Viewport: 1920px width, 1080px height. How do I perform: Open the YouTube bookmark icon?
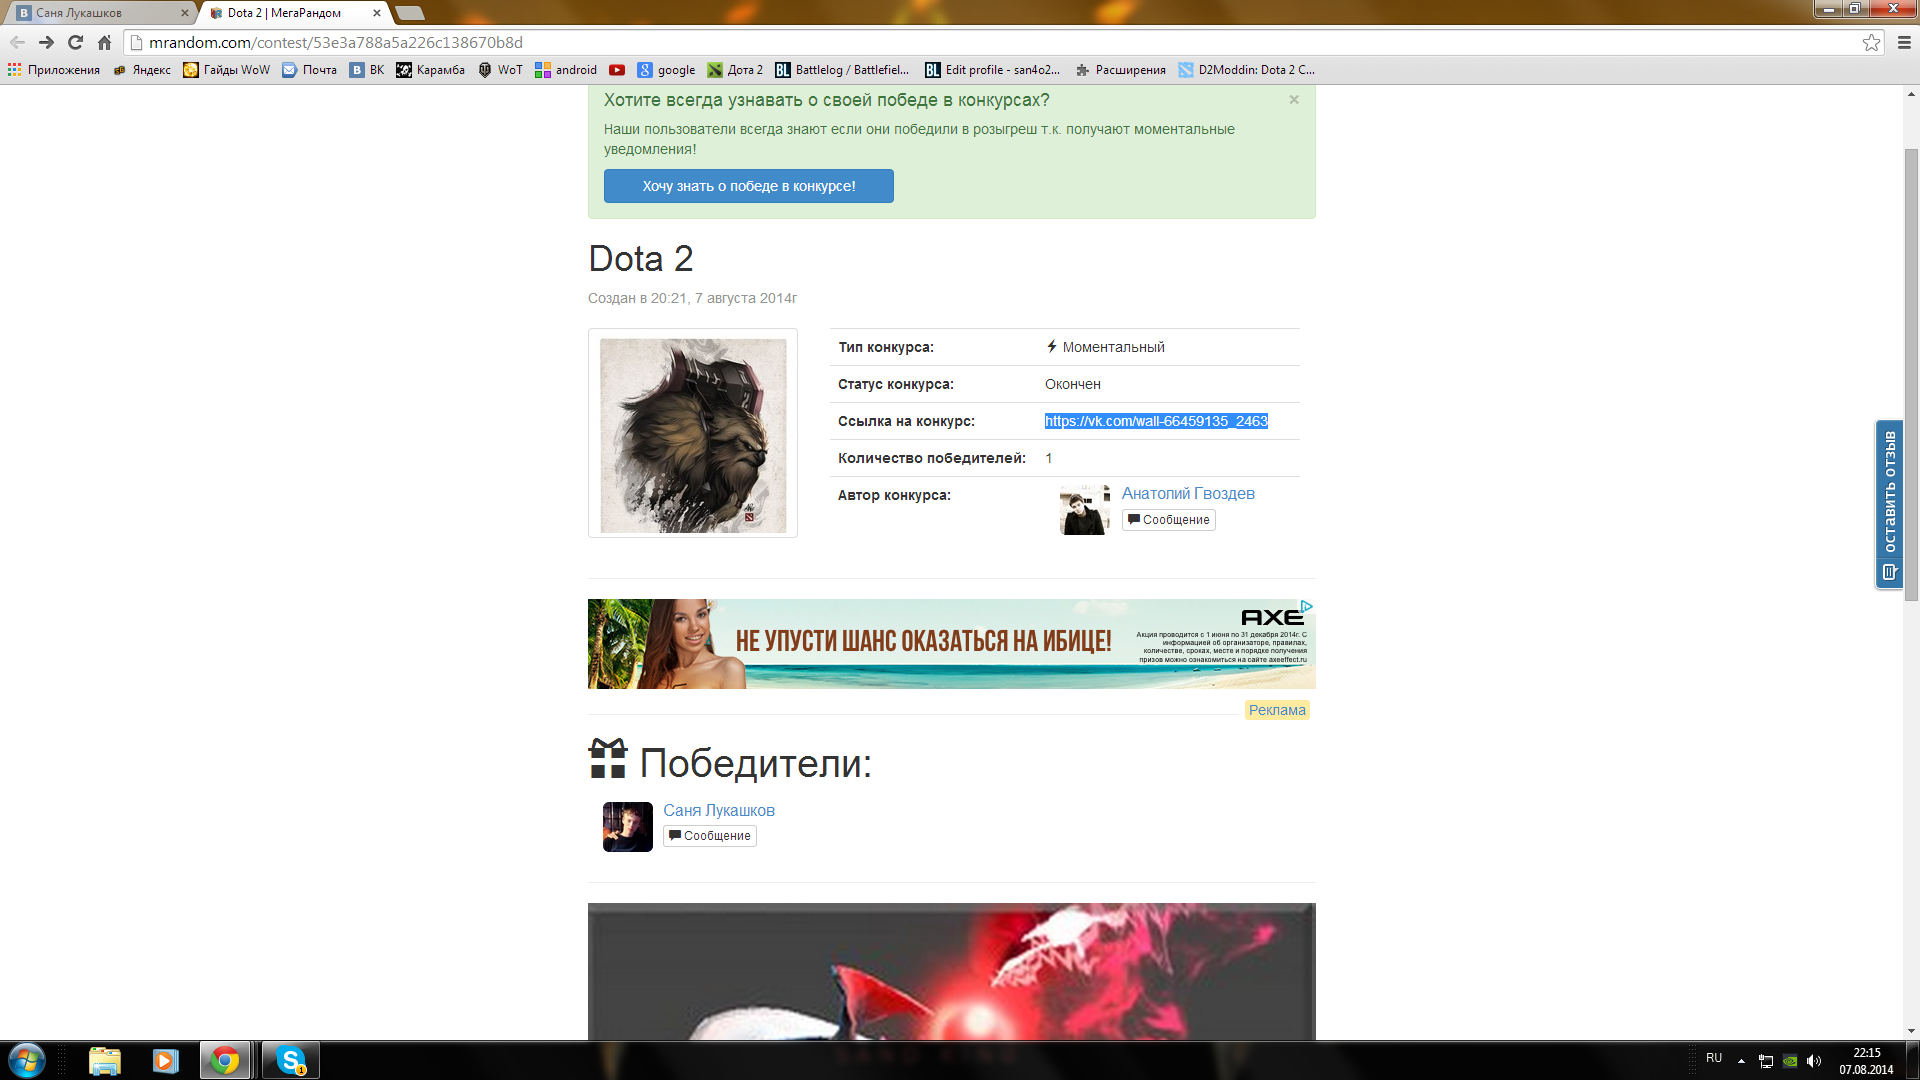click(x=617, y=70)
